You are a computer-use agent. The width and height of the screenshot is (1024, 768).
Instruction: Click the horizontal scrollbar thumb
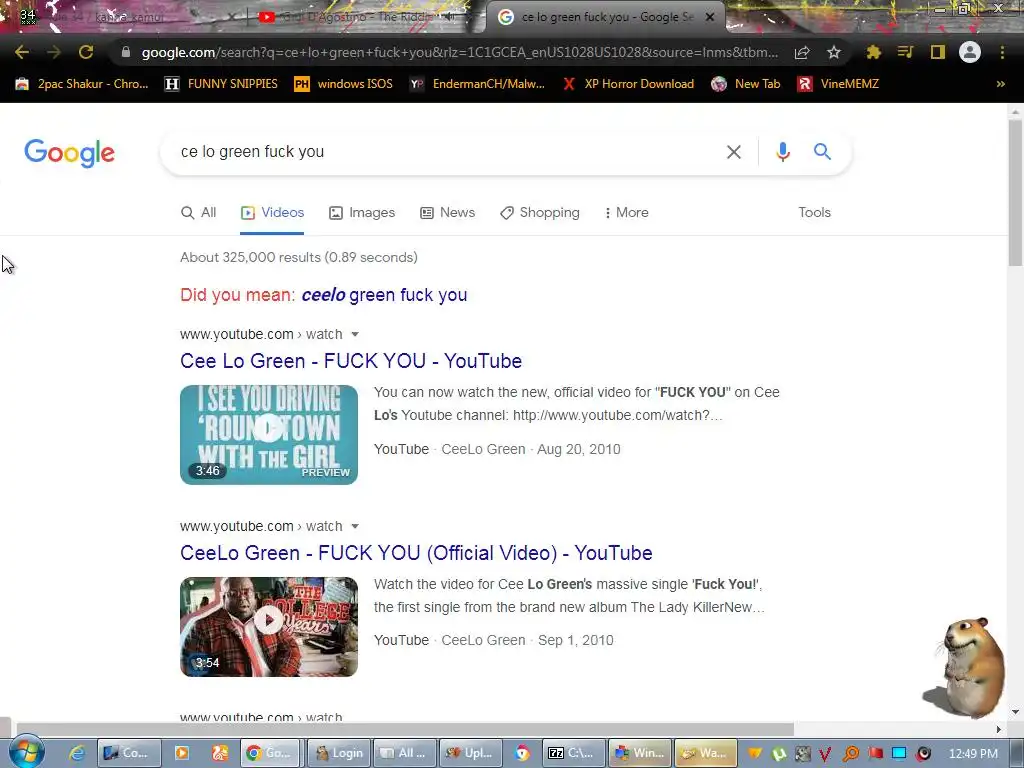405,729
